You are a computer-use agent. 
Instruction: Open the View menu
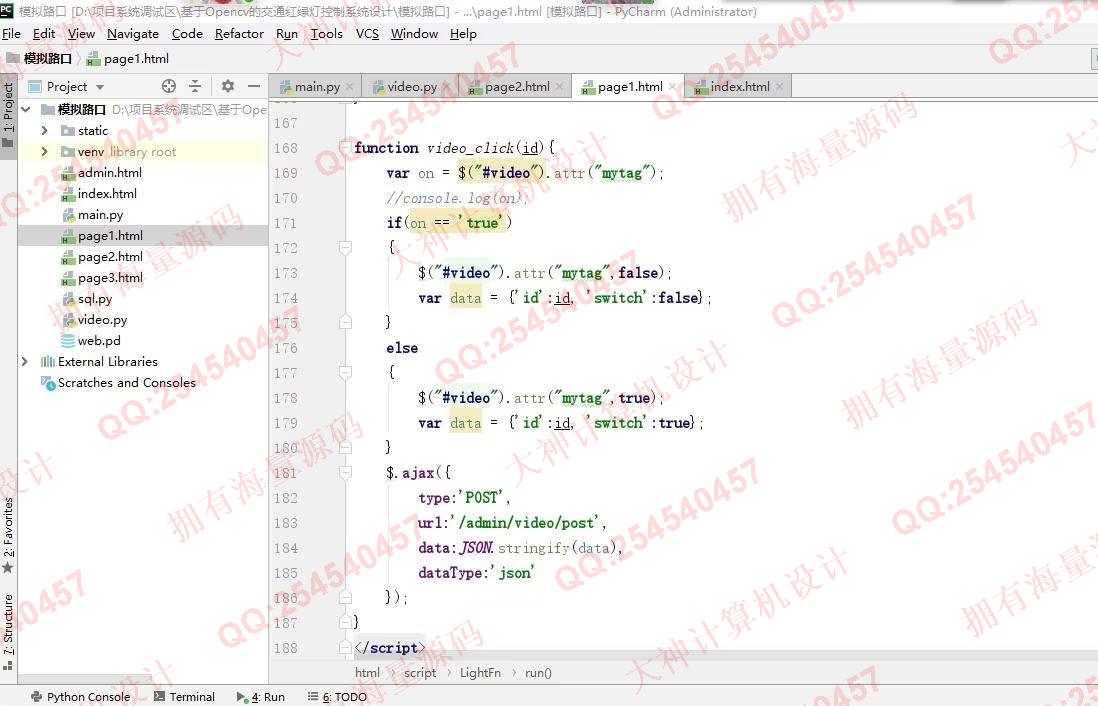coord(81,34)
